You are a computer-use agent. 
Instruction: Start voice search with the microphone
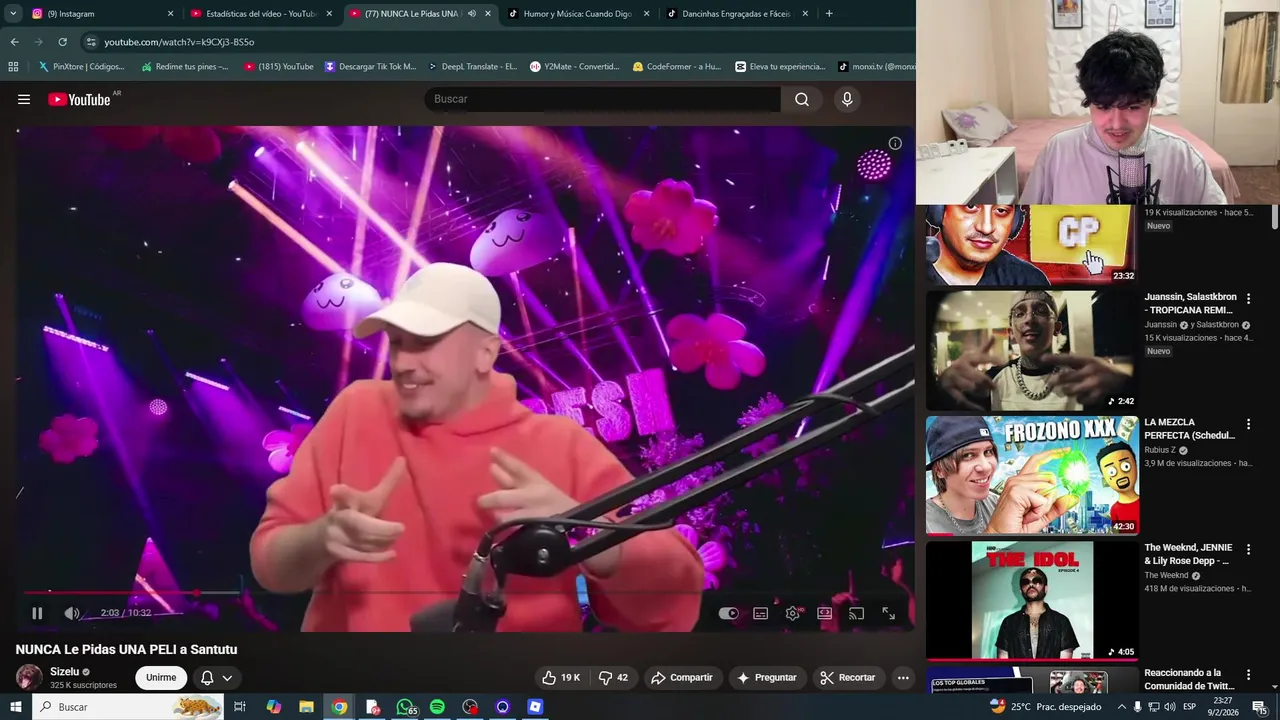[x=847, y=99]
